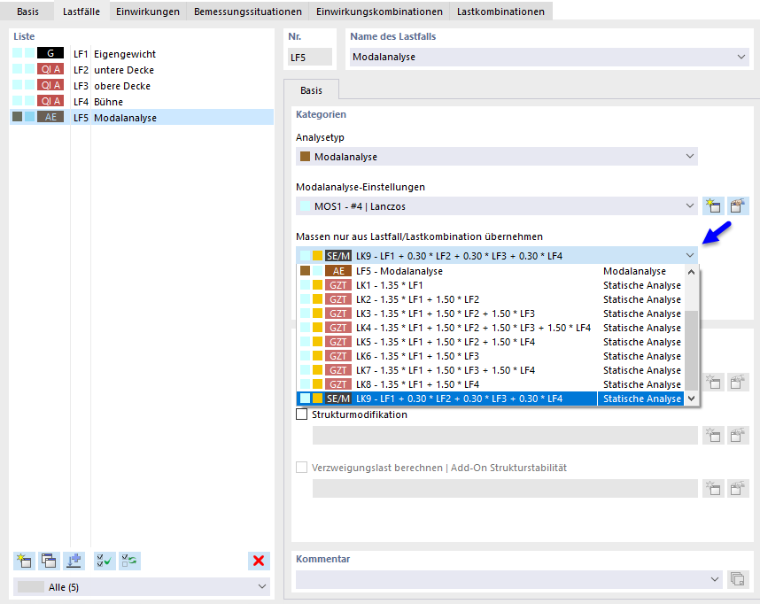The height and width of the screenshot is (604, 760).
Task: Create new modal analysis settings icon
Action: 713,206
